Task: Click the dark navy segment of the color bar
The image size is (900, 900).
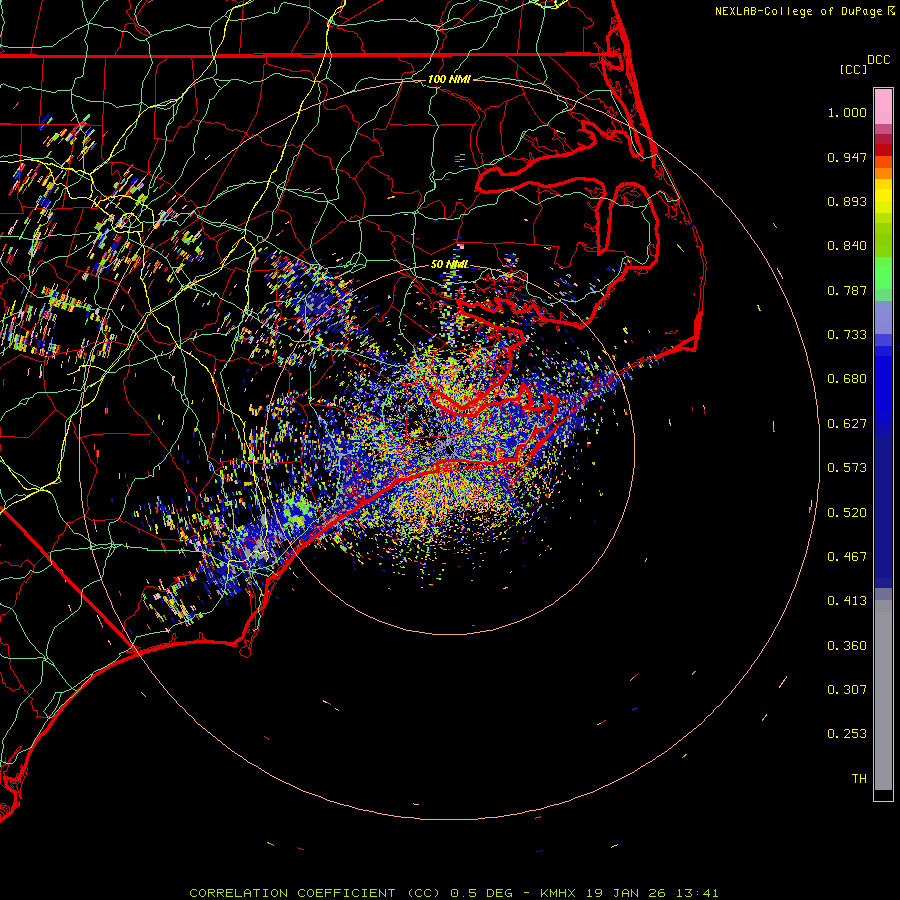Action: [883, 506]
